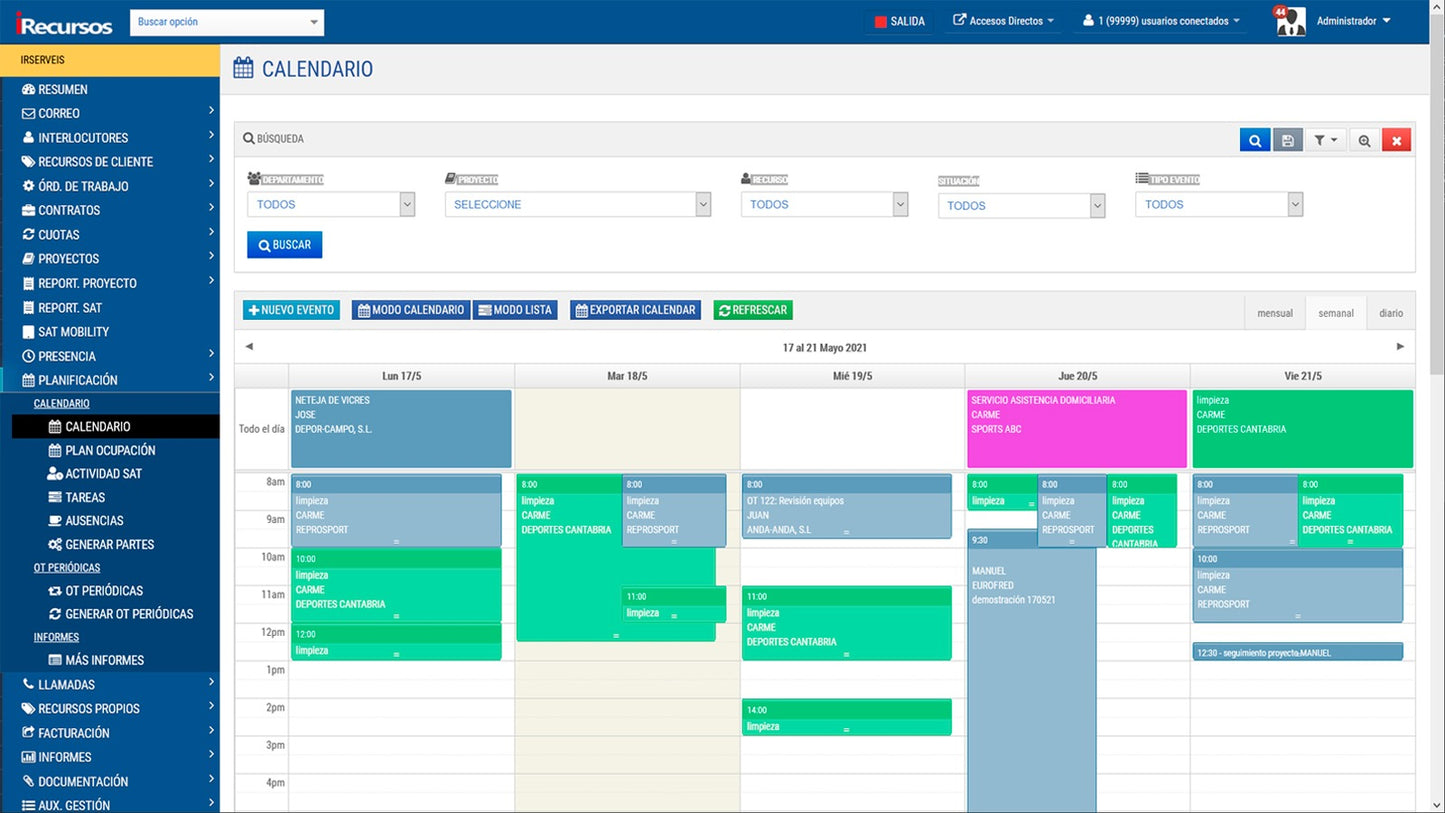
Task: Click the save search floppy disk icon
Action: coord(1288,141)
